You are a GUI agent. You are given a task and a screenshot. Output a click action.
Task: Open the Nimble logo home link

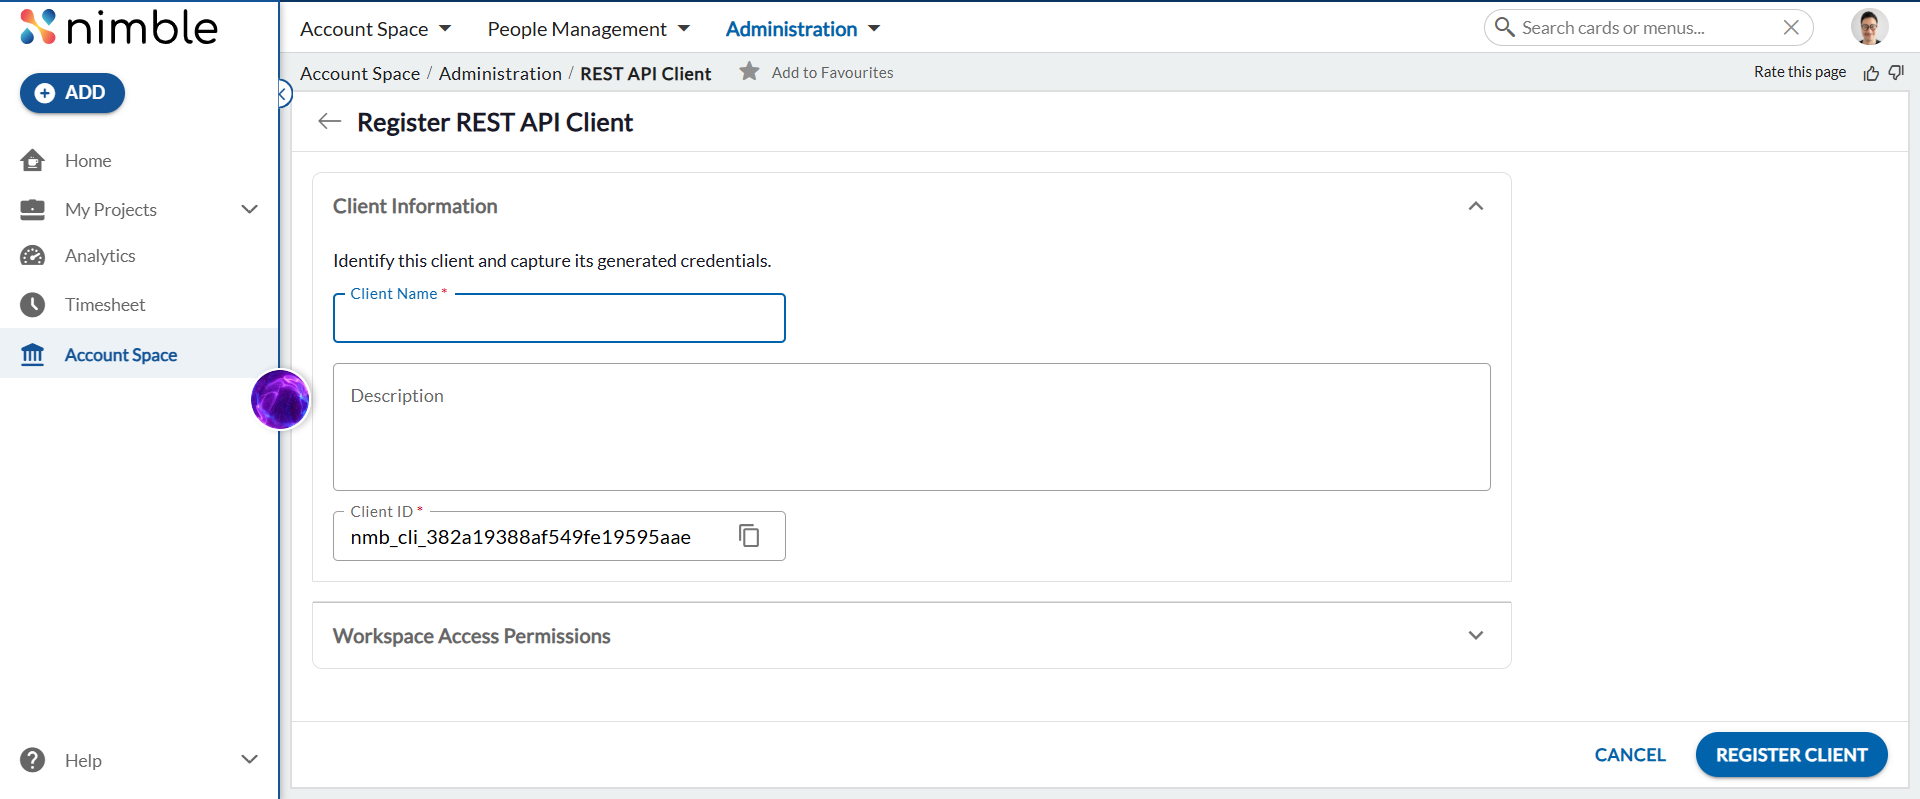[x=118, y=28]
